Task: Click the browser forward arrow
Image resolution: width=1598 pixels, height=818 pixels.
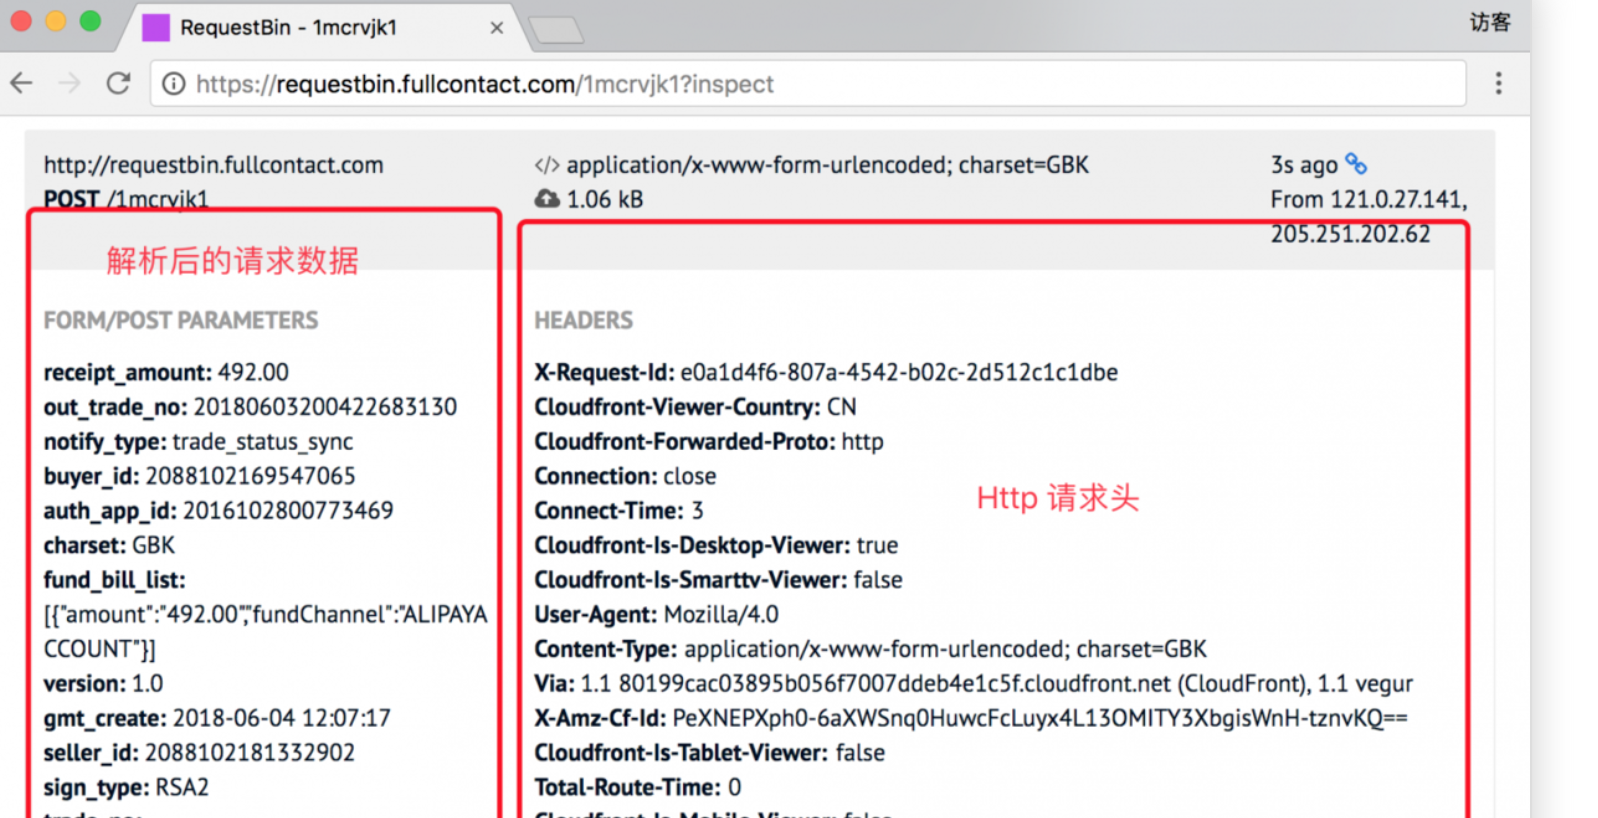Action: pyautogui.click(x=69, y=83)
